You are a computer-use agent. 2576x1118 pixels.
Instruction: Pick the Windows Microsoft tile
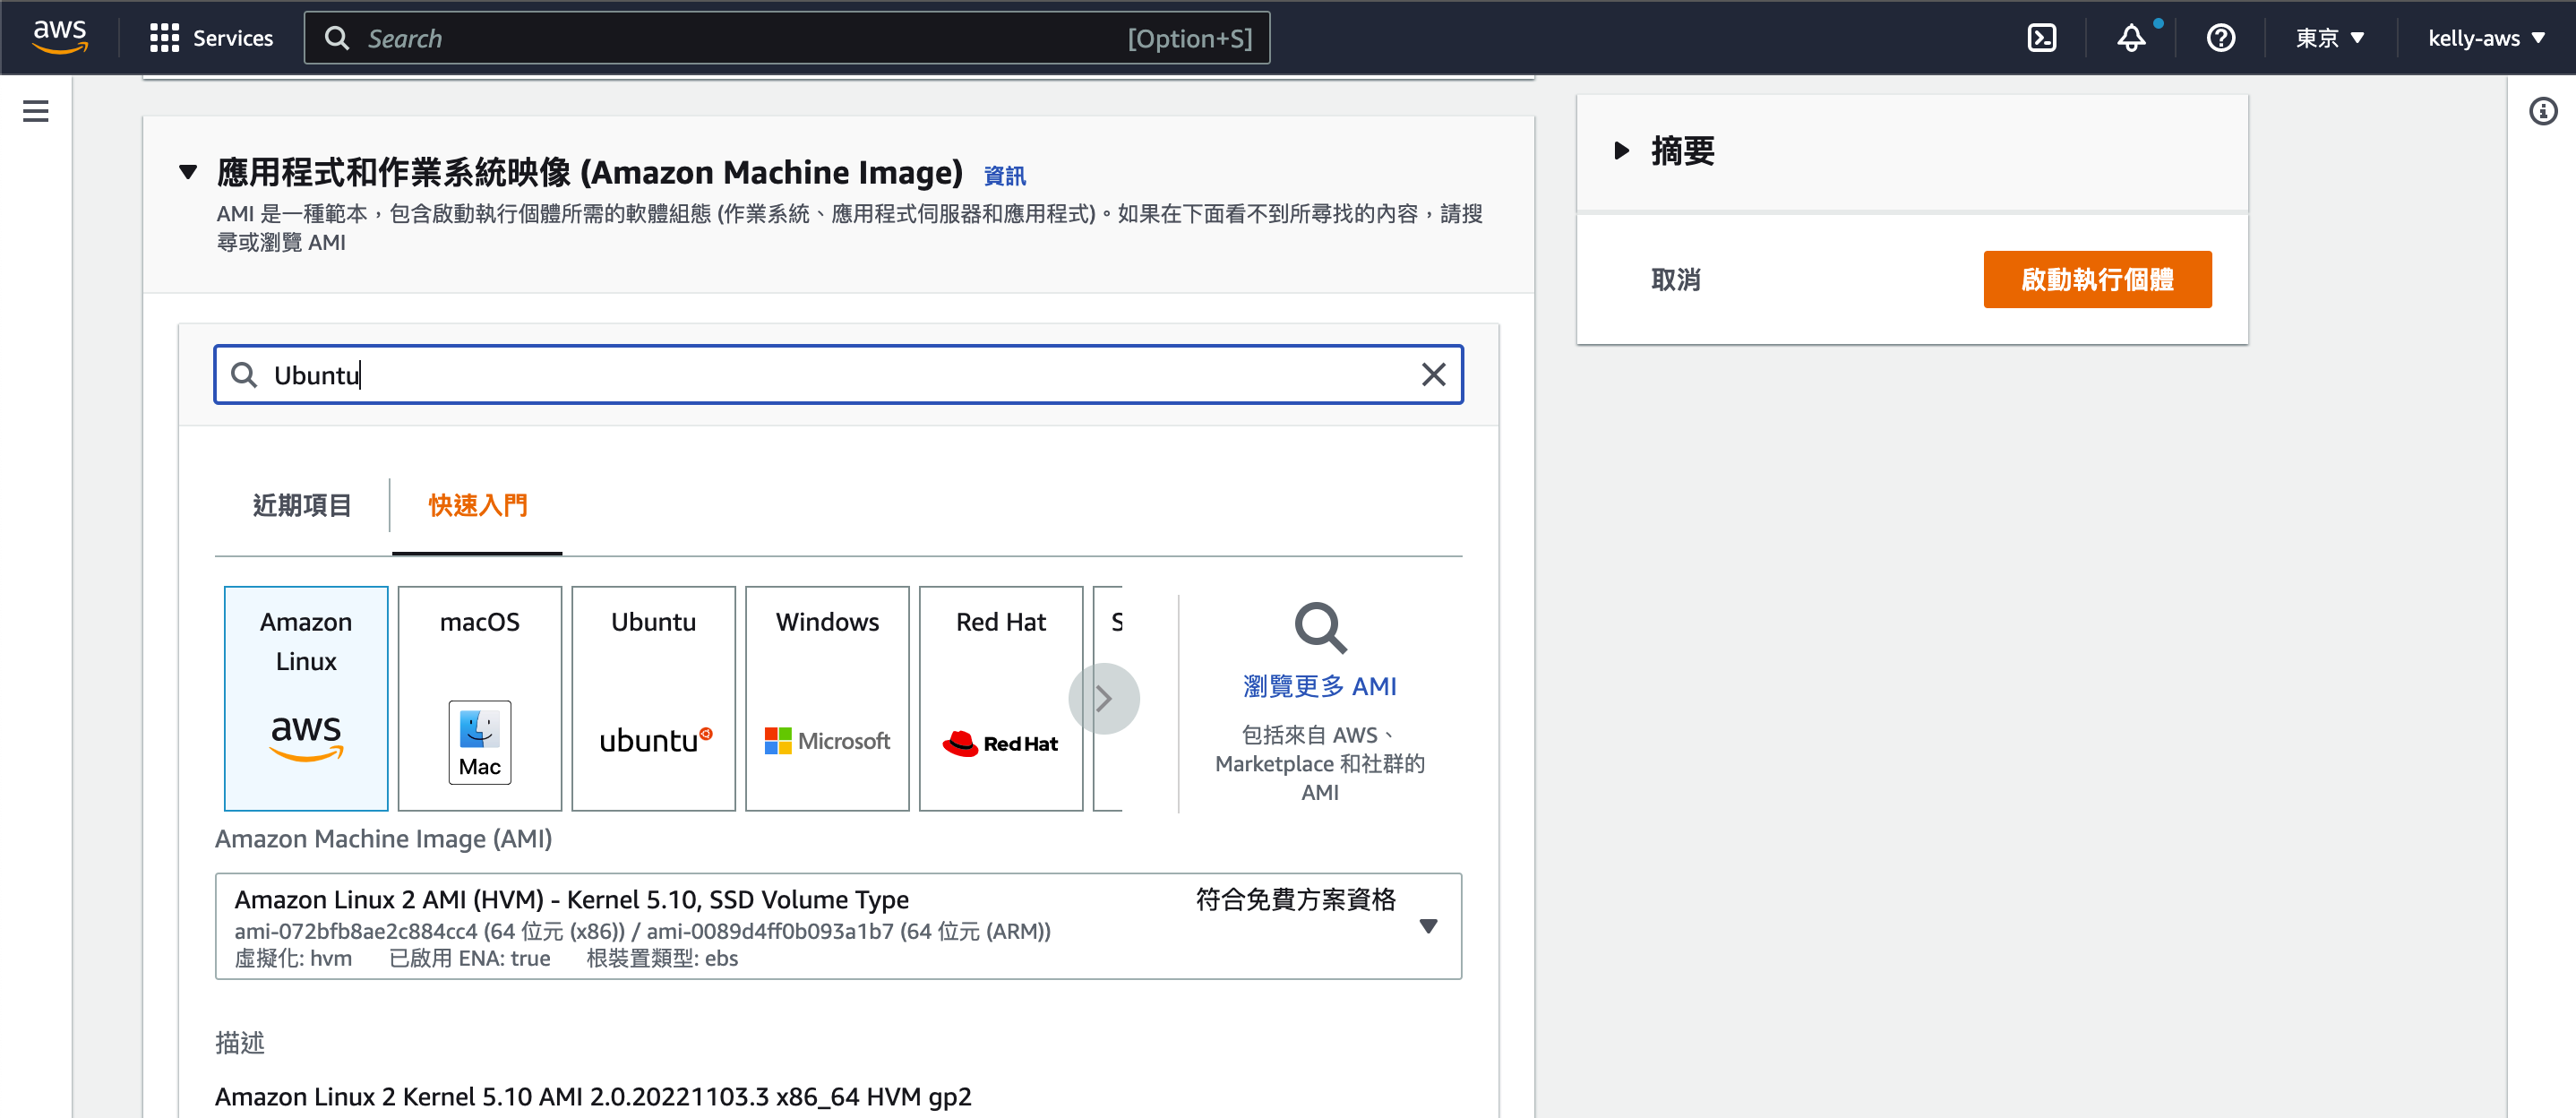[x=827, y=698]
